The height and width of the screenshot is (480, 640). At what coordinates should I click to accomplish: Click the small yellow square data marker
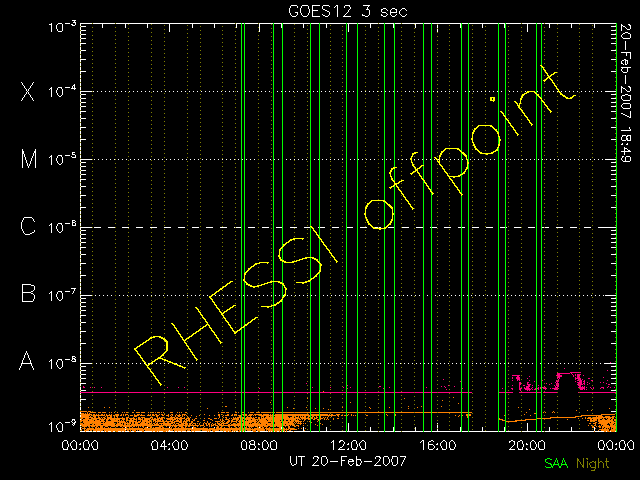pyautogui.click(x=493, y=99)
